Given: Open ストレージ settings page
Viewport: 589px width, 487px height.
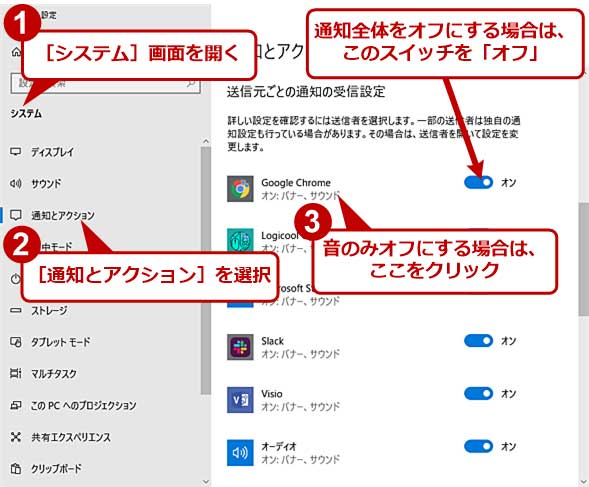Looking at the screenshot, I should pyautogui.click(x=49, y=310).
